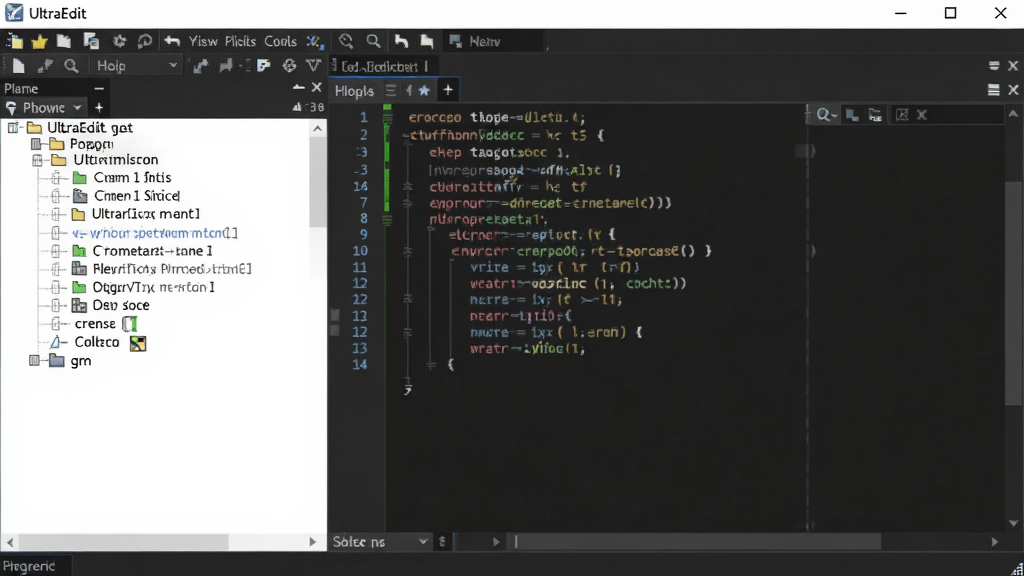The width and height of the screenshot is (1024, 576).
Task: Open the Cools menu
Action: click(280, 41)
